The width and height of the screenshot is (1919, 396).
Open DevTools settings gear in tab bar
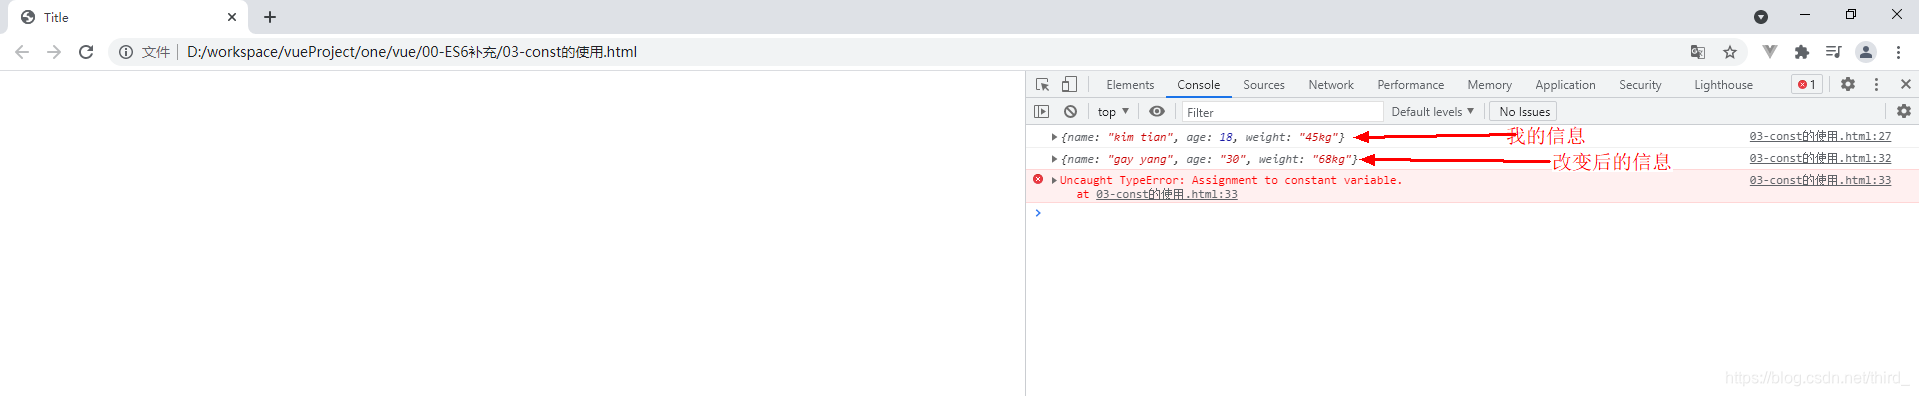(1848, 85)
